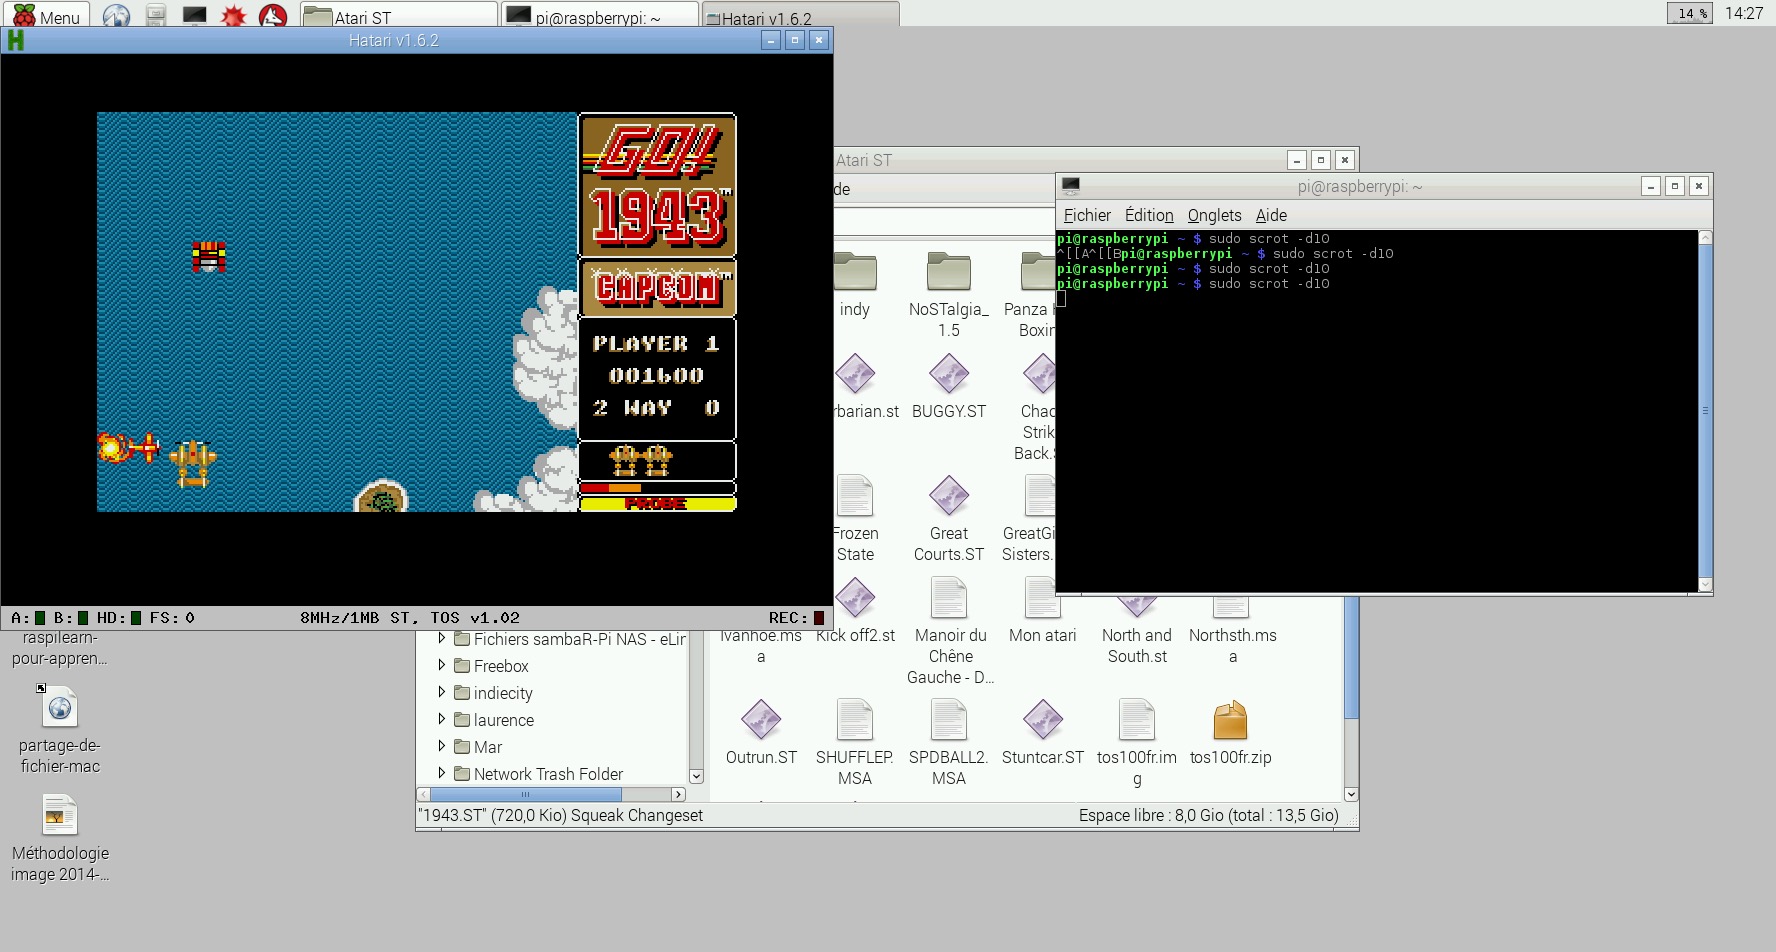This screenshot has height=952, width=1776.
Task: Switch to the Atari ST taskbar window
Action: click(x=398, y=16)
